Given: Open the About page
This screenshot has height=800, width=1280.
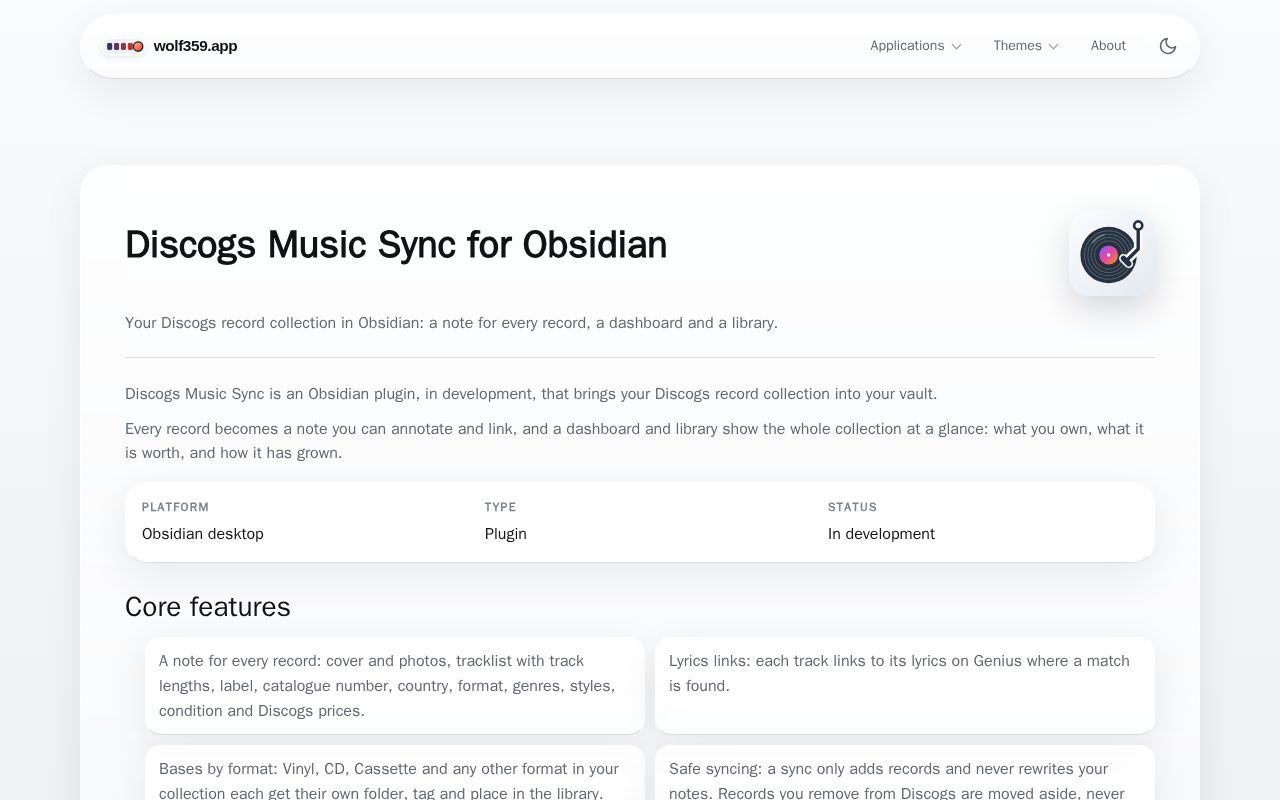Looking at the screenshot, I should [x=1108, y=46].
